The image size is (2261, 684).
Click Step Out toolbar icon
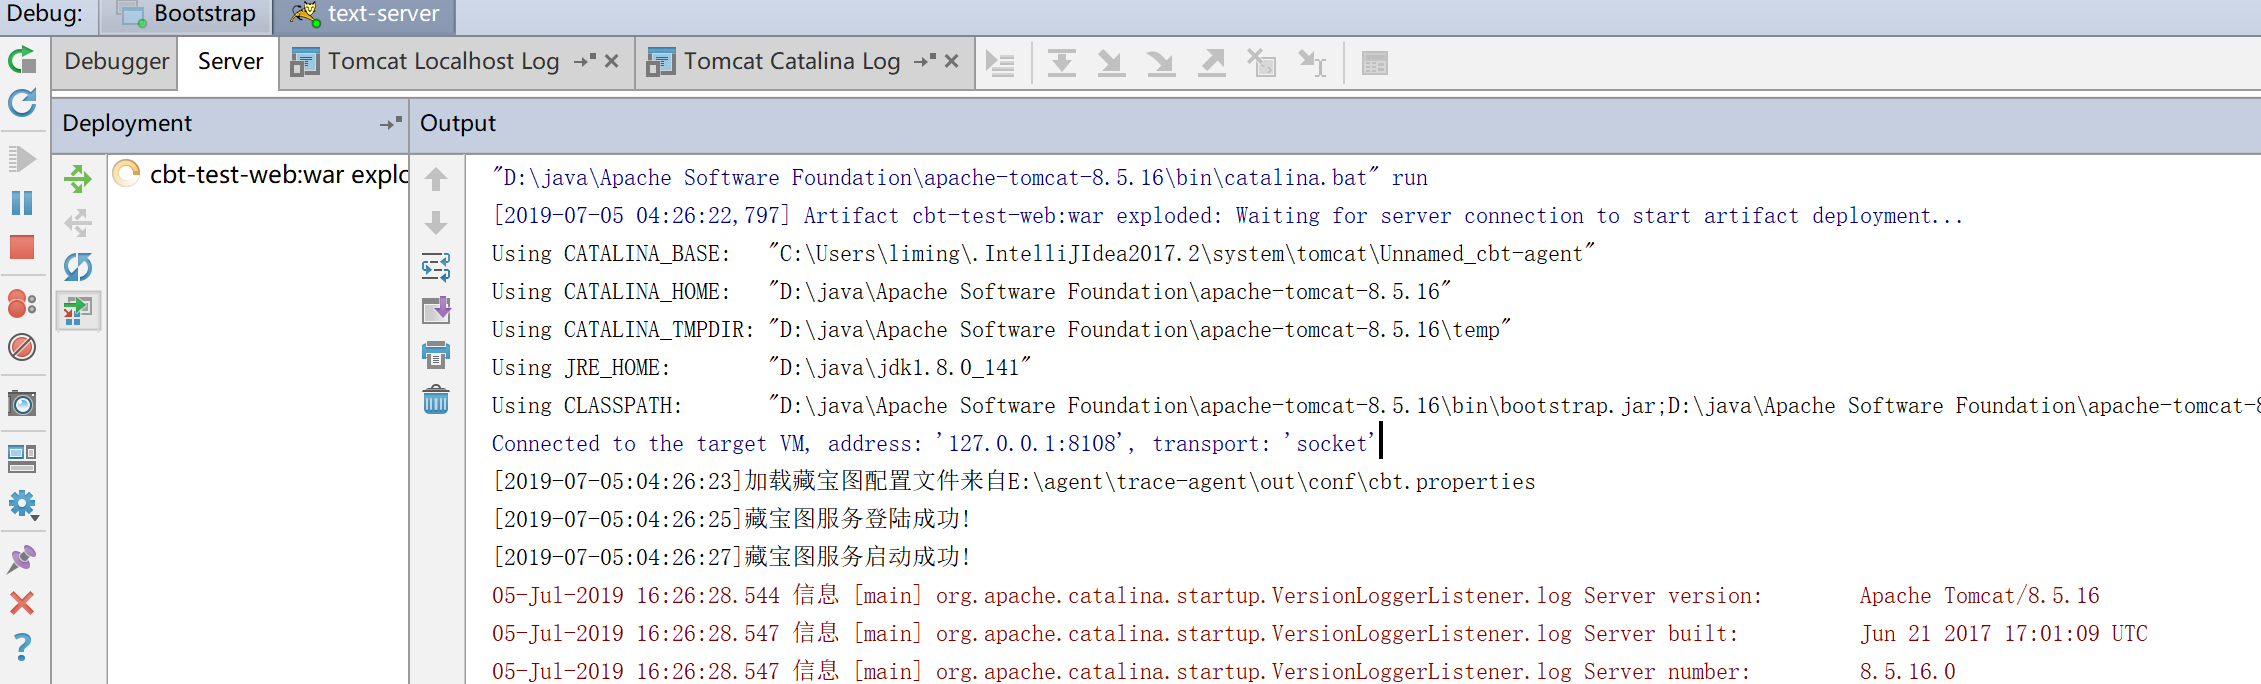pyautogui.click(x=1212, y=64)
